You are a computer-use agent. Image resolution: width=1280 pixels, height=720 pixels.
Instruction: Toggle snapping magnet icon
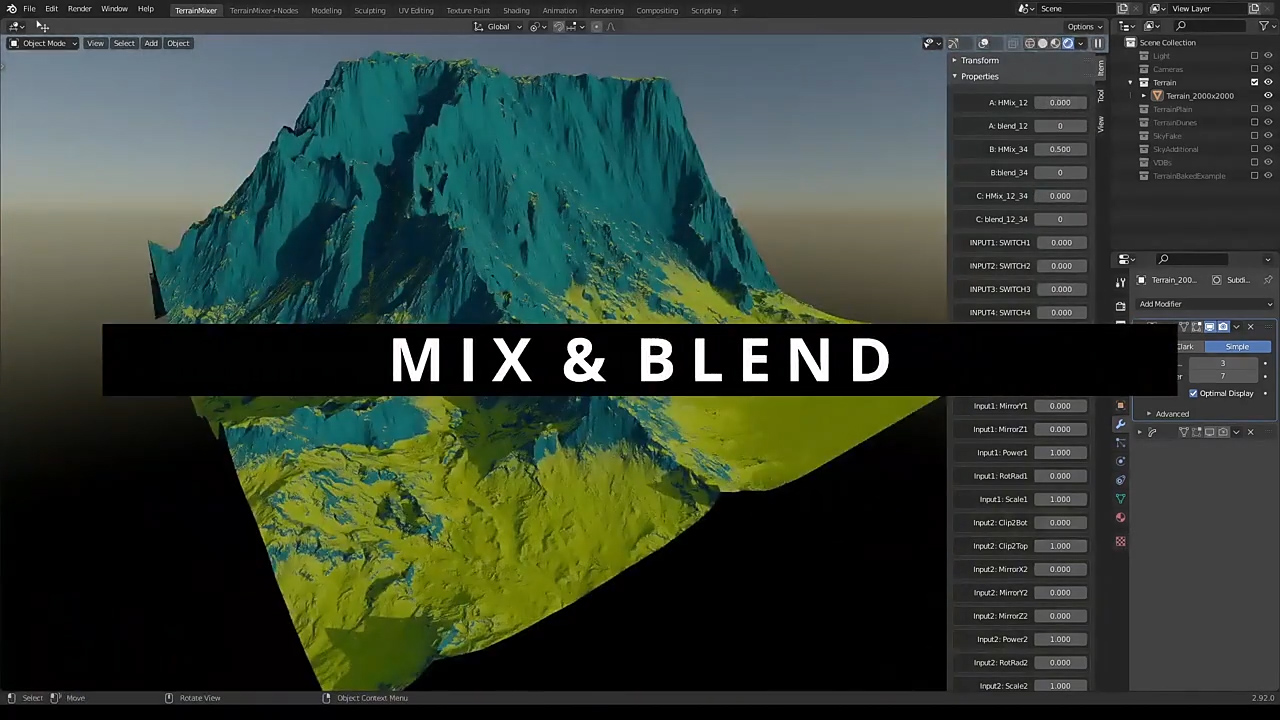tap(559, 27)
